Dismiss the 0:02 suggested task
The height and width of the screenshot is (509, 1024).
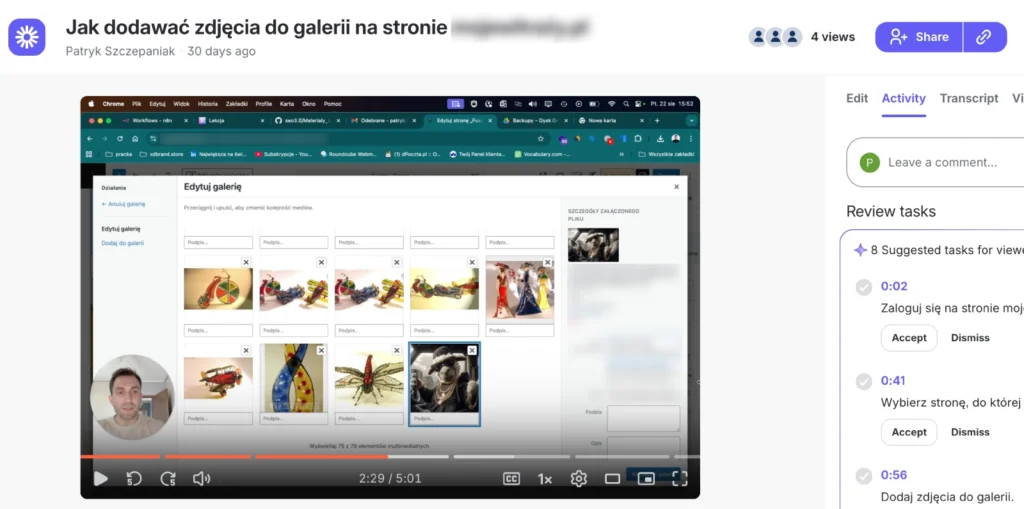[970, 338]
